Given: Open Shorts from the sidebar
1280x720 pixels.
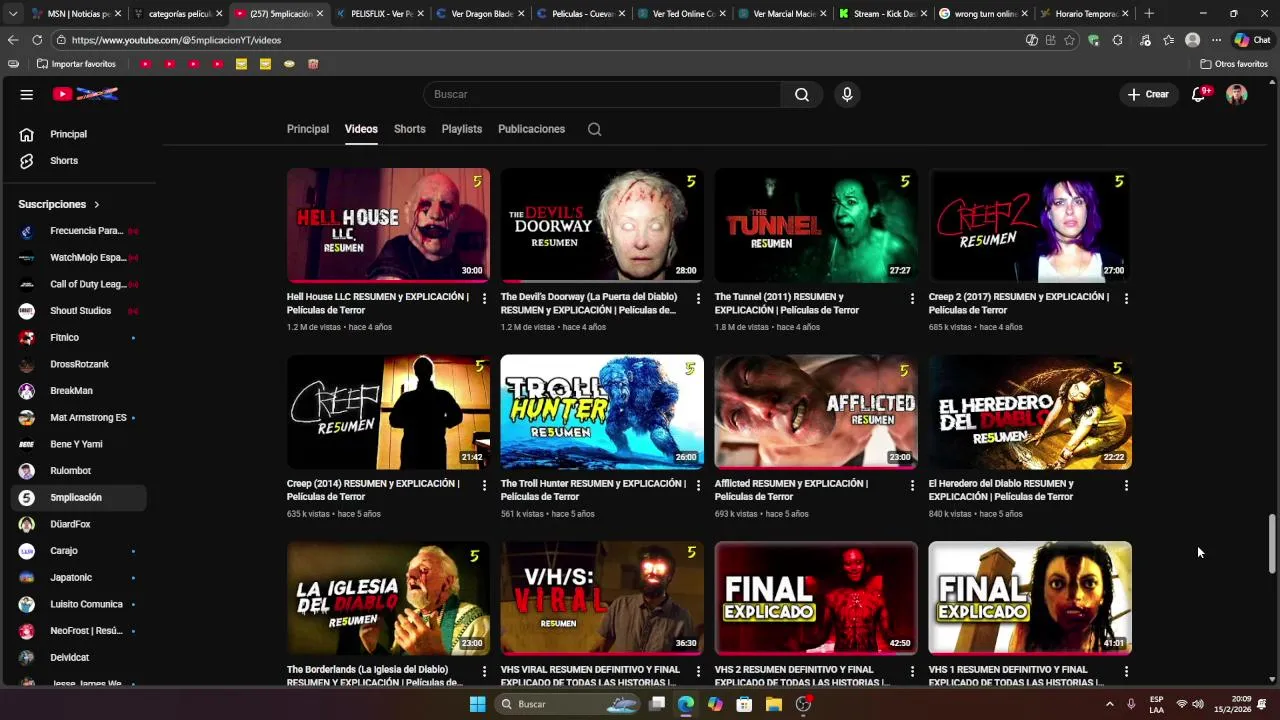Looking at the screenshot, I should tap(78, 161).
